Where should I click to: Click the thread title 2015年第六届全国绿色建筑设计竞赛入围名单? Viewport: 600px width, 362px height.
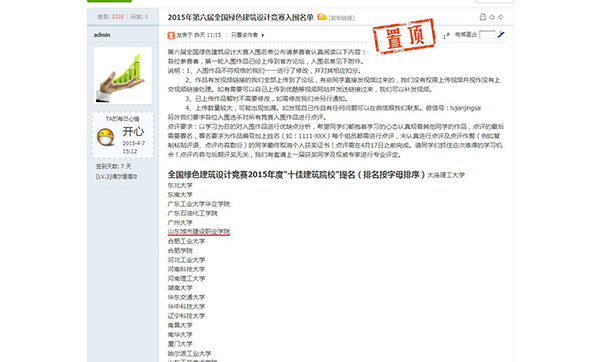(x=240, y=17)
